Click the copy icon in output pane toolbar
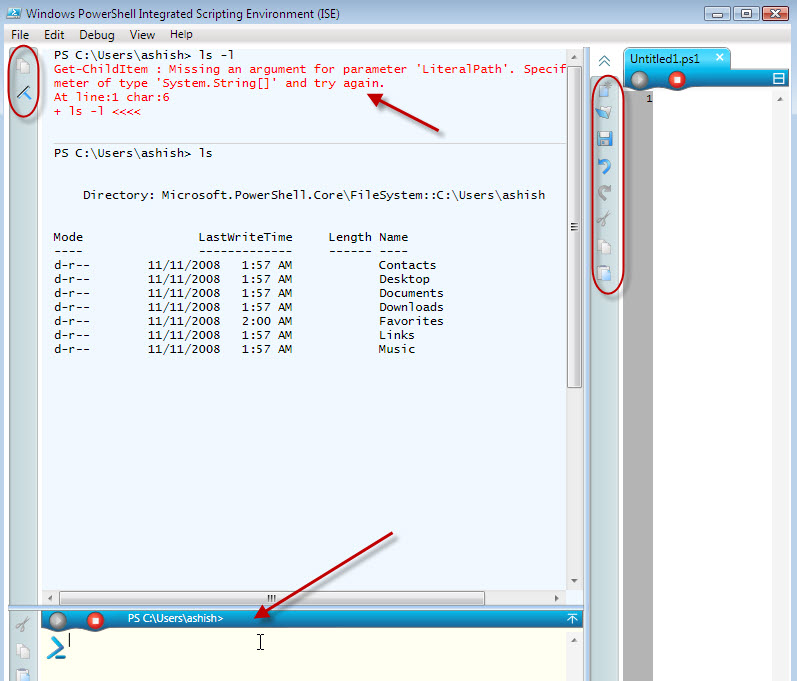 [x=23, y=66]
